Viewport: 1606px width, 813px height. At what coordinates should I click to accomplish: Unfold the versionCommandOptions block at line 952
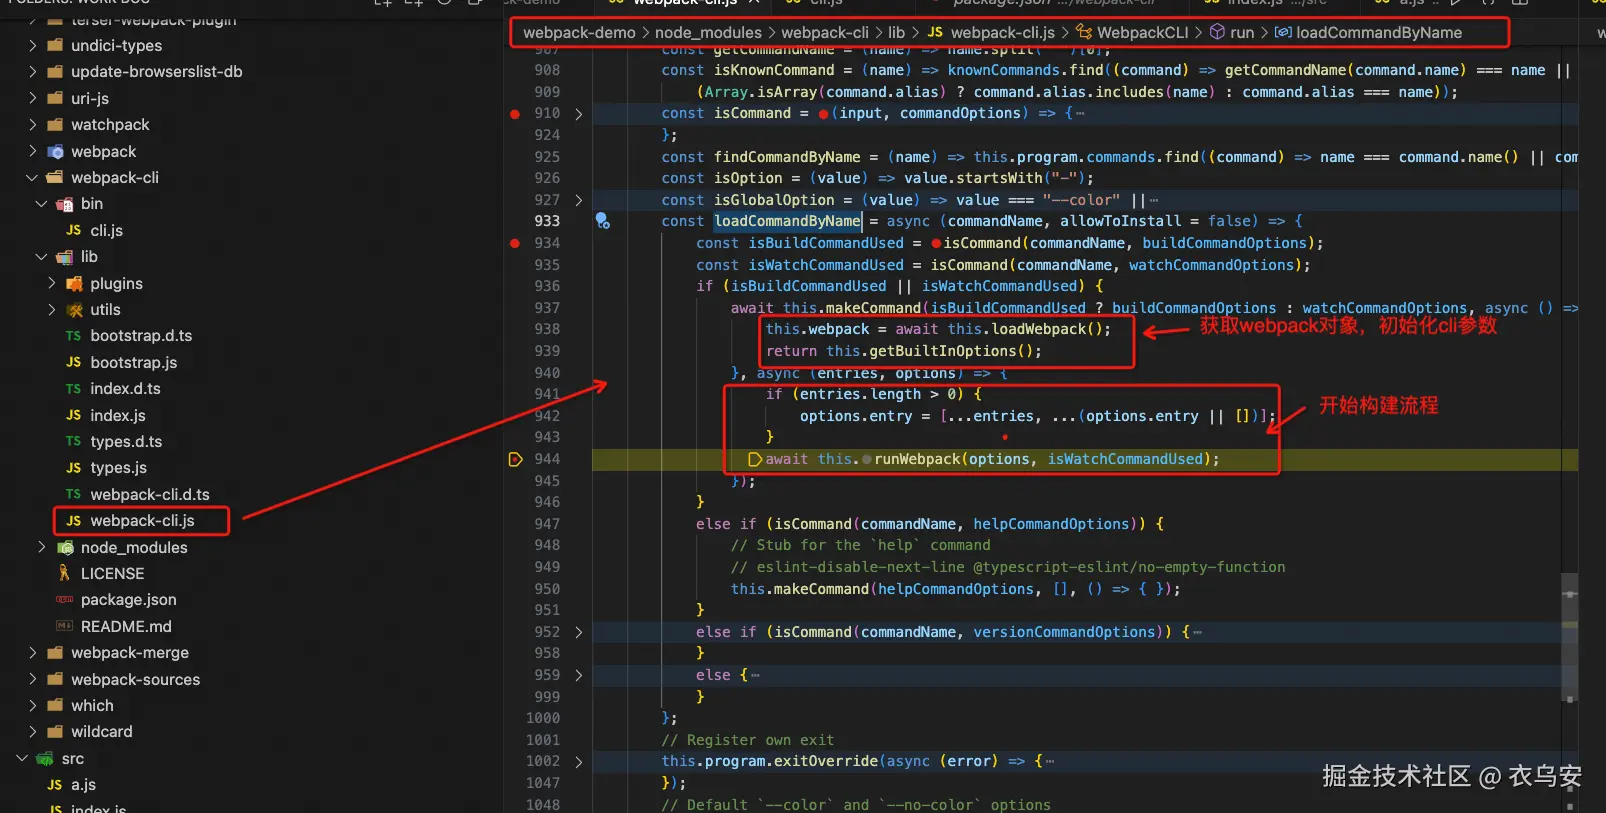tap(578, 632)
